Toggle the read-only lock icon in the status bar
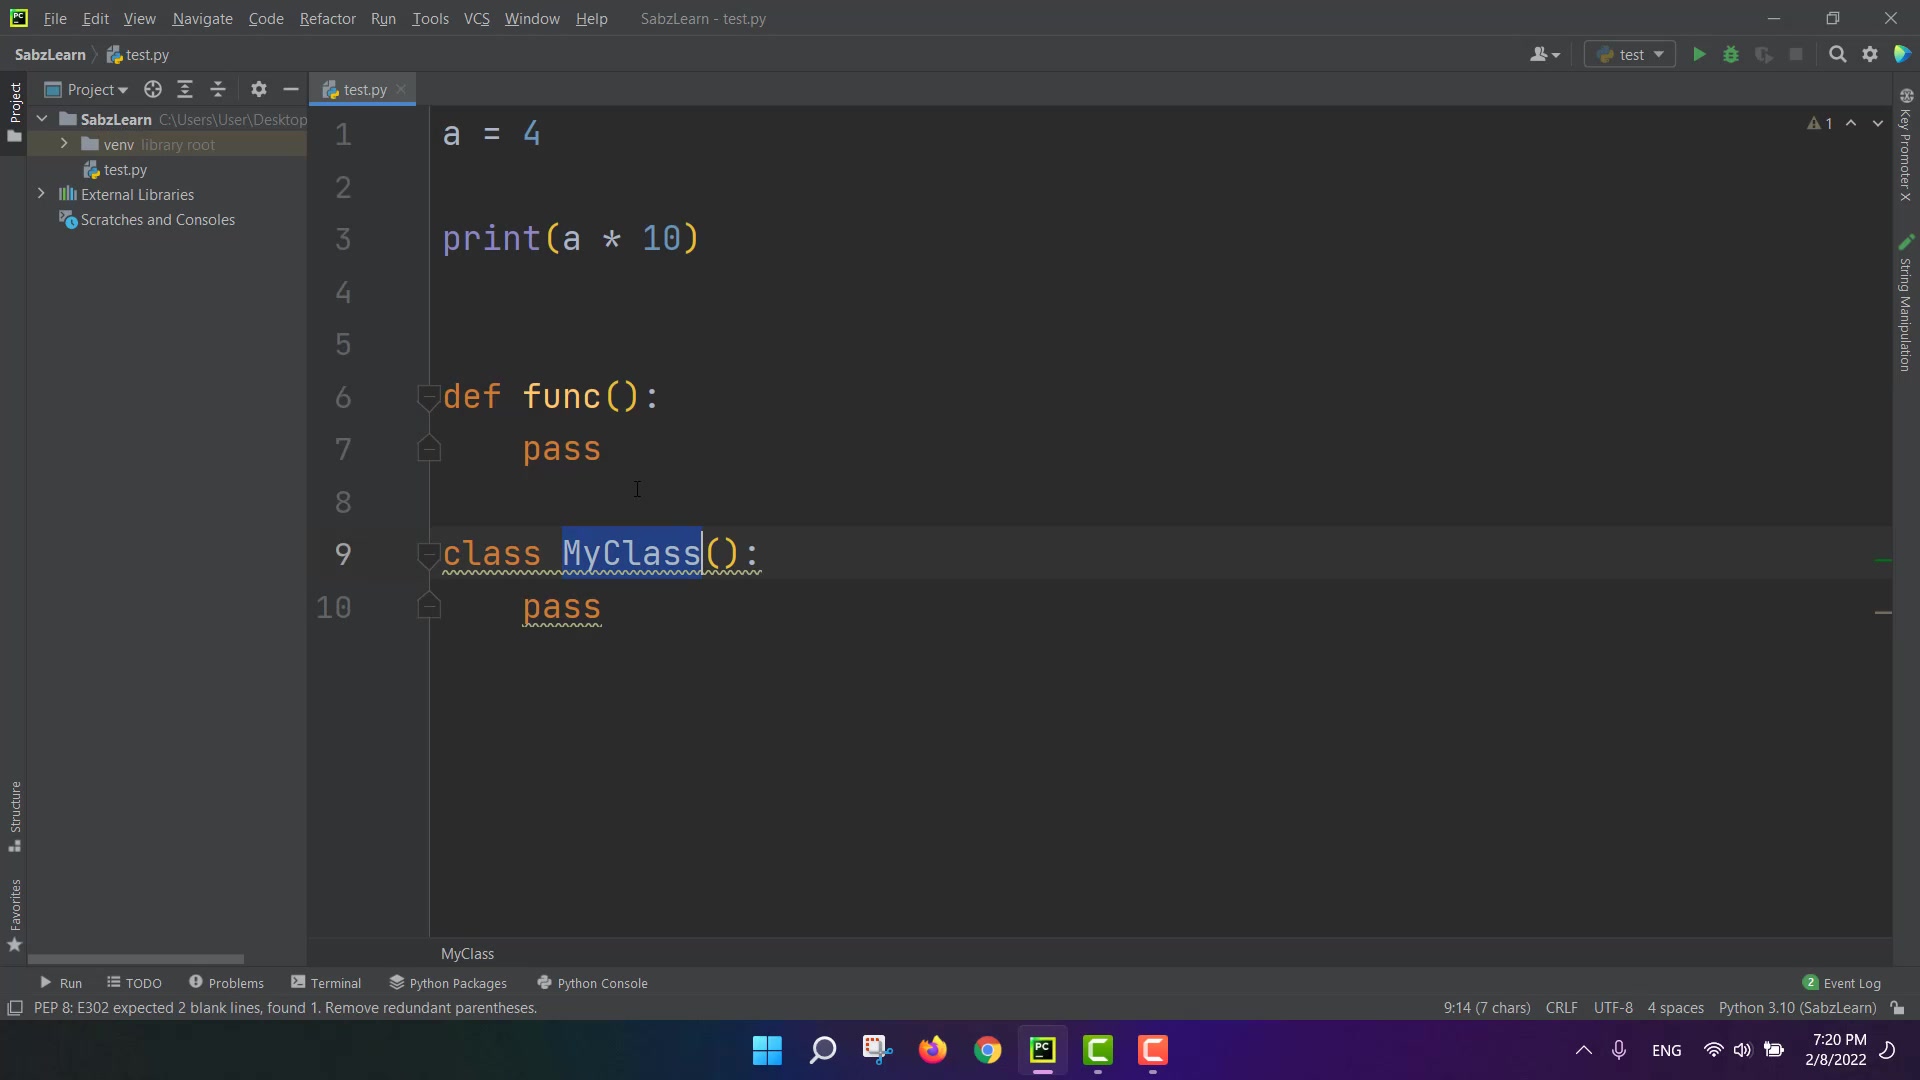The image size is (1920, 1080). (x=1897, y=1008)
